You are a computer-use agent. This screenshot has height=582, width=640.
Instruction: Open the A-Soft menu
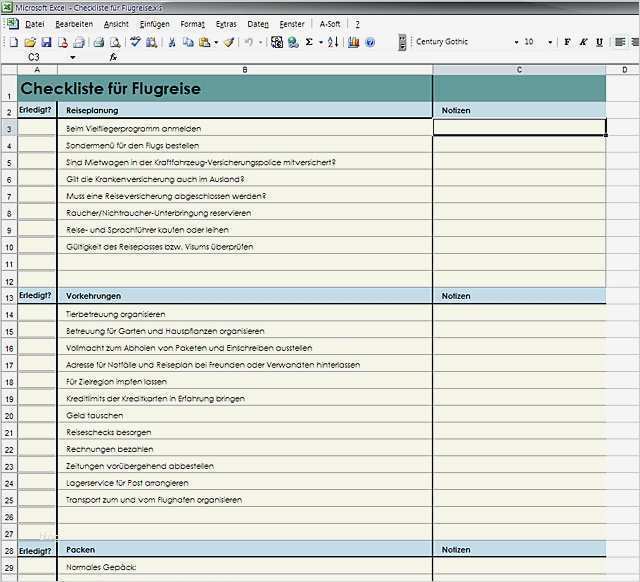point(329,24)
